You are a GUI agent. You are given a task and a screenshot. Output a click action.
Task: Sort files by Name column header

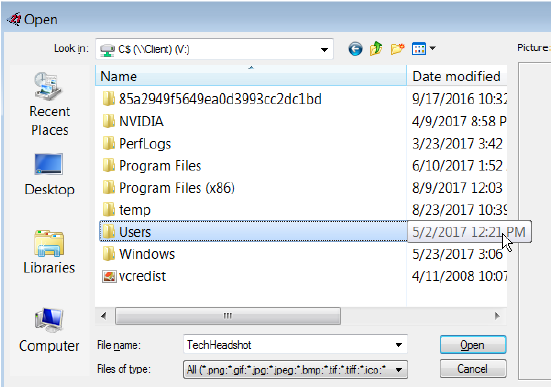[x=251, y=76]
